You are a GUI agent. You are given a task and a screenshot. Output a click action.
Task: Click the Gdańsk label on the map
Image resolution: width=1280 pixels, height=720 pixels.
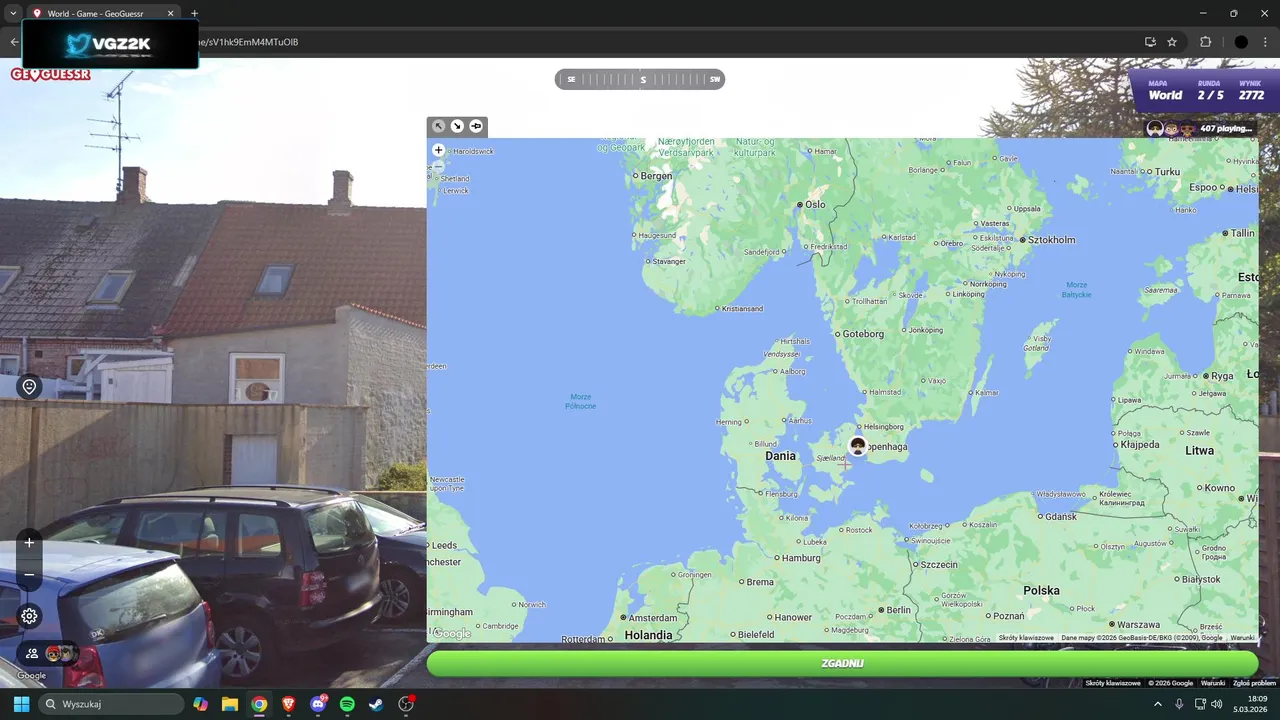(1060, 517)
